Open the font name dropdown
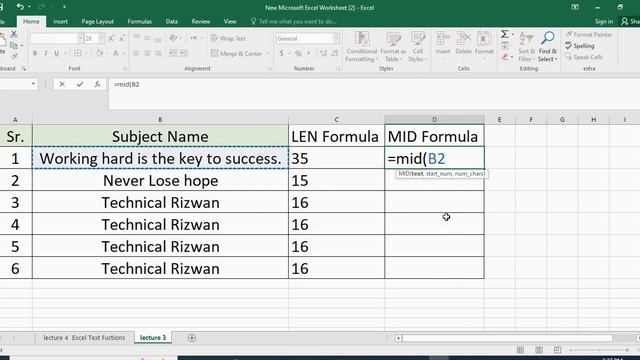Image resolution: width=640 pixels, height=360 pixels. (80, 38)
